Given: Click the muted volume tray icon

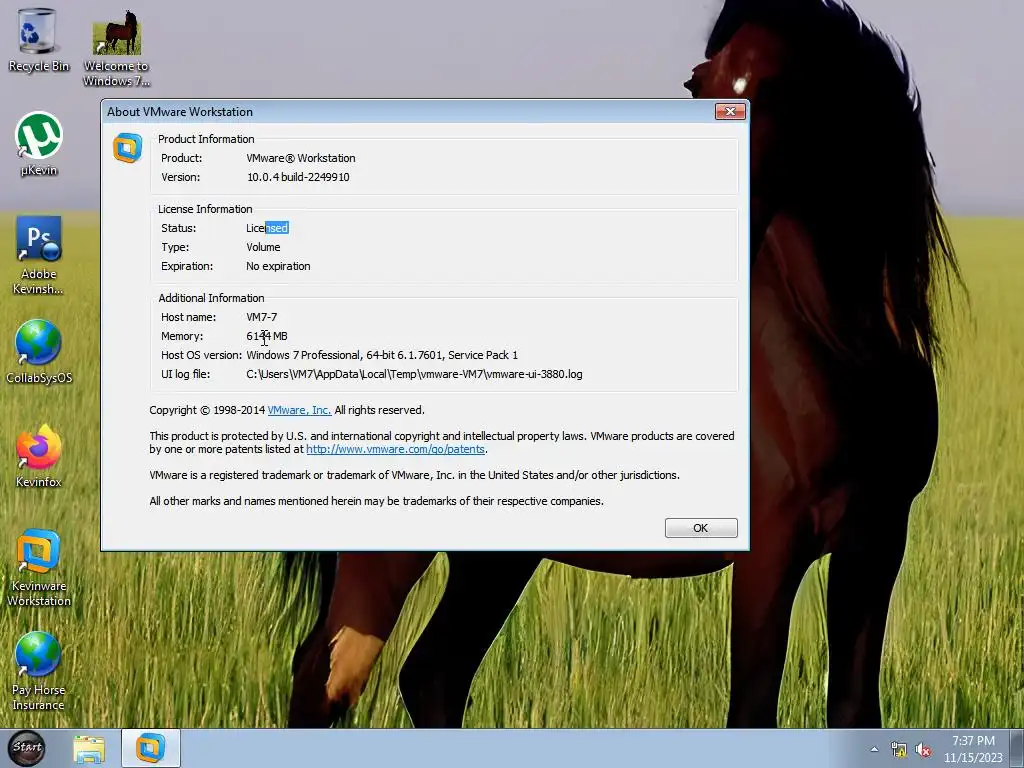Looking at the screenshot, I should [923, 750].
